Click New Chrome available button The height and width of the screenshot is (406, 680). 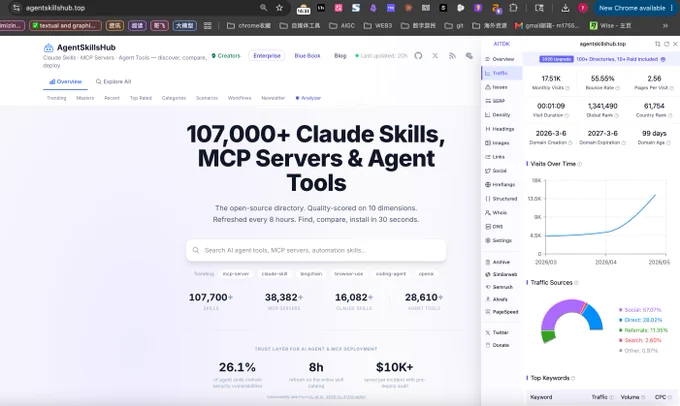(635, 8)
